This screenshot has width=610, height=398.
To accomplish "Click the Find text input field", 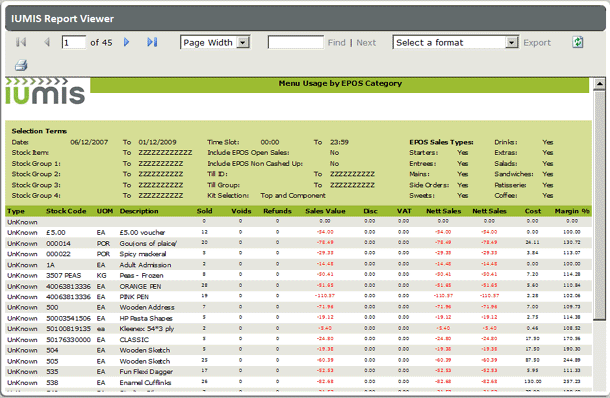I will pos(296,42).
